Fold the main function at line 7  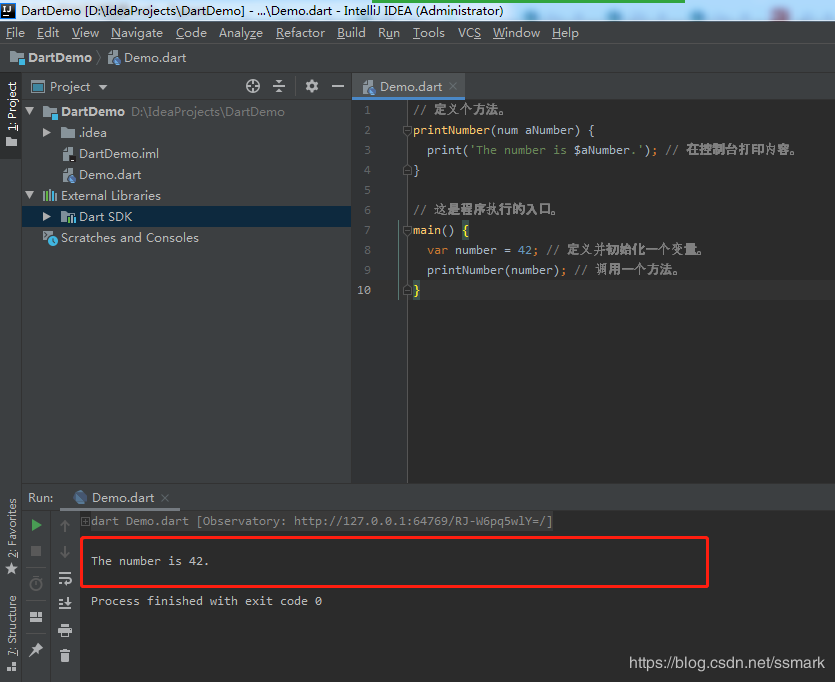tap(407, 231)
